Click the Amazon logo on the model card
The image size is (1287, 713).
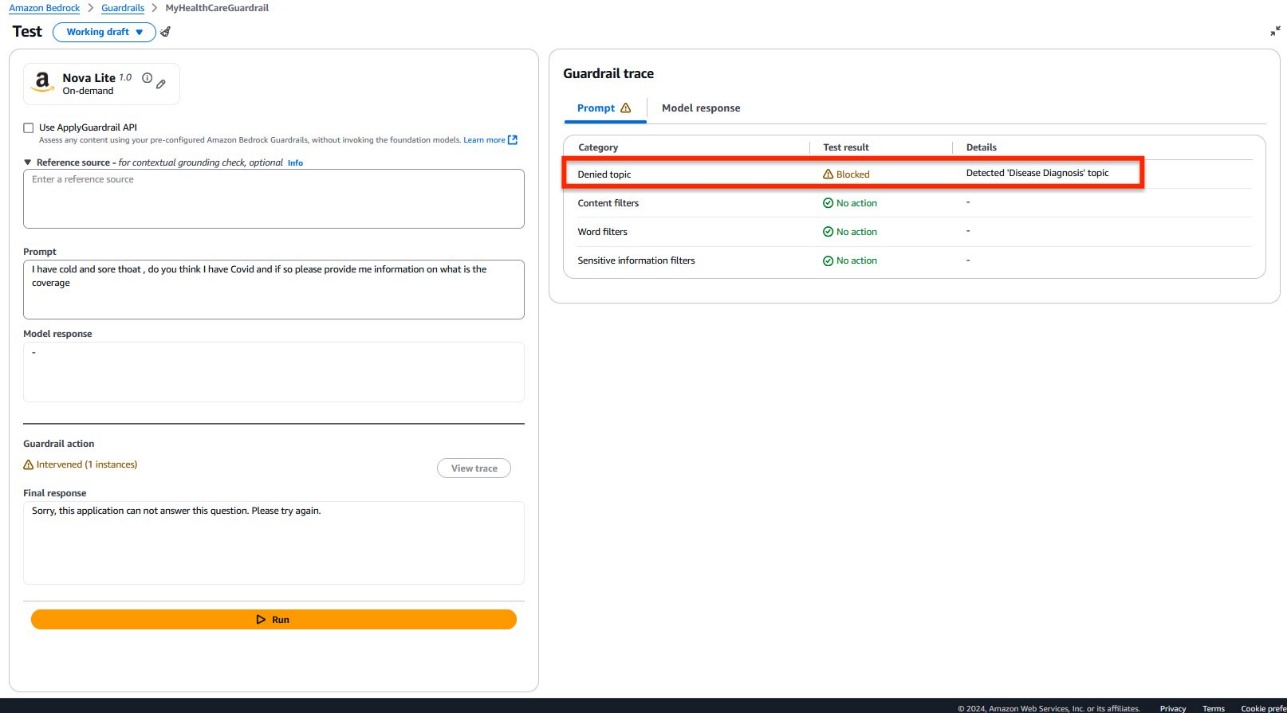42,83
